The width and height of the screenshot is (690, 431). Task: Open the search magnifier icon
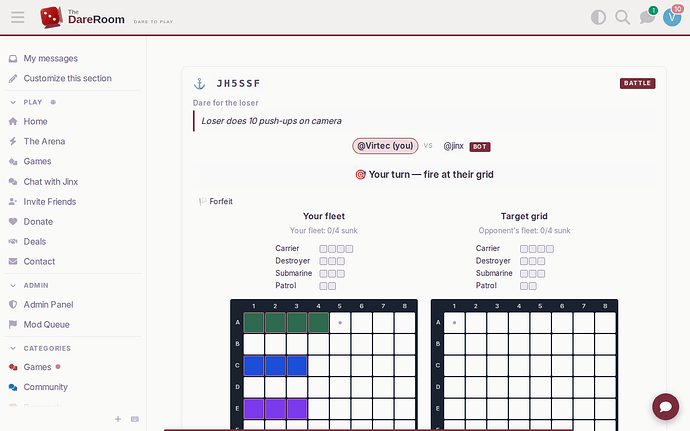coord(622,17)
